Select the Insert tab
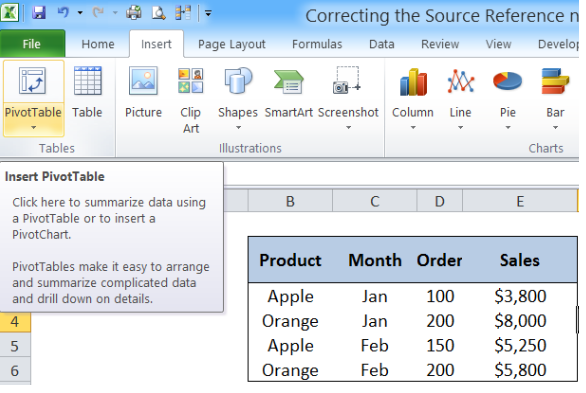 (156, 44)
